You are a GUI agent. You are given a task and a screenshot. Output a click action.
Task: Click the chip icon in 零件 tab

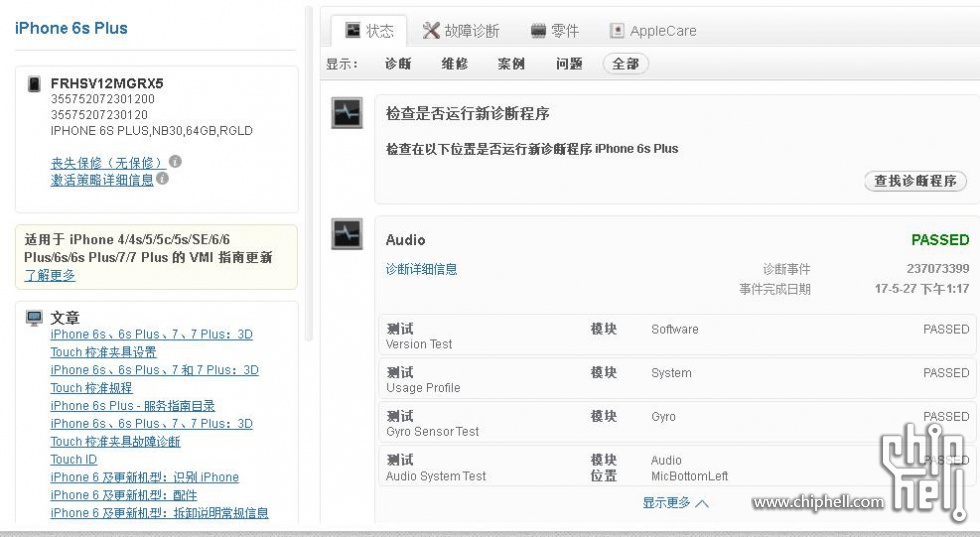tap(538, 31)
